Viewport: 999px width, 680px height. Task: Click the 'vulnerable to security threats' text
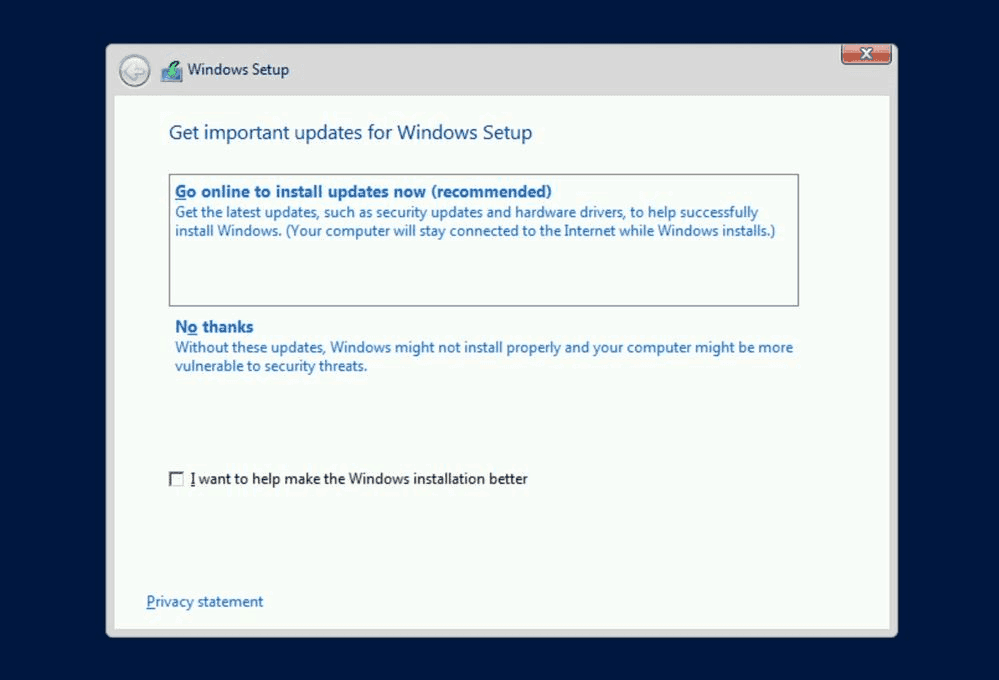tap(271, 366)
